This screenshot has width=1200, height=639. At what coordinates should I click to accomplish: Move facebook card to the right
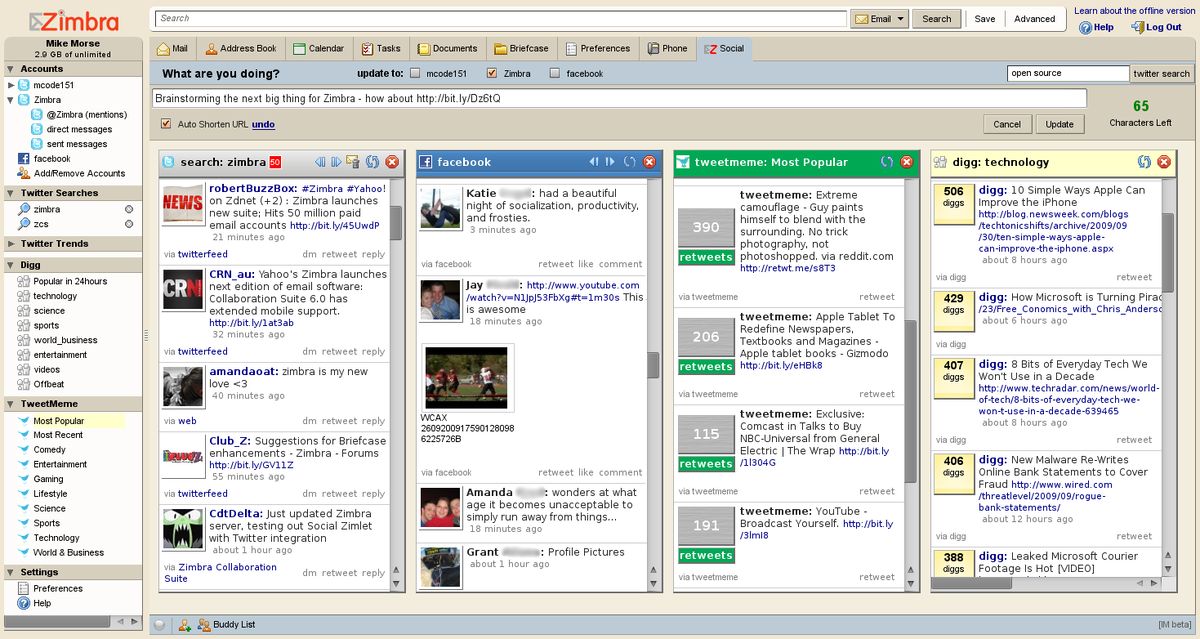610,162
